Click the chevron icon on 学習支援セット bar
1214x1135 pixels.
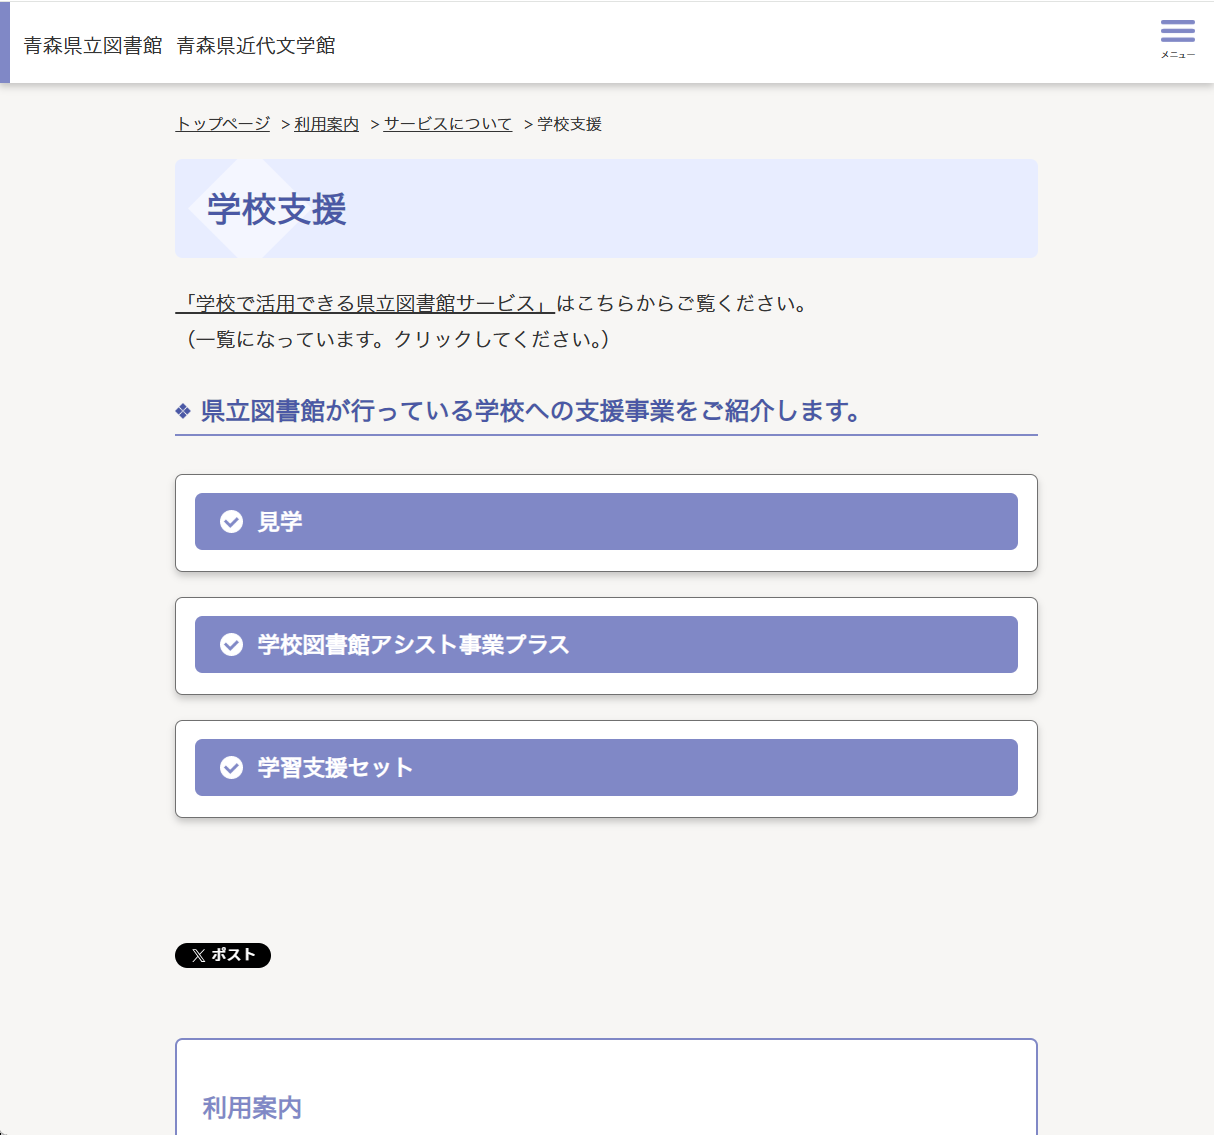click(x=231, y=767)
